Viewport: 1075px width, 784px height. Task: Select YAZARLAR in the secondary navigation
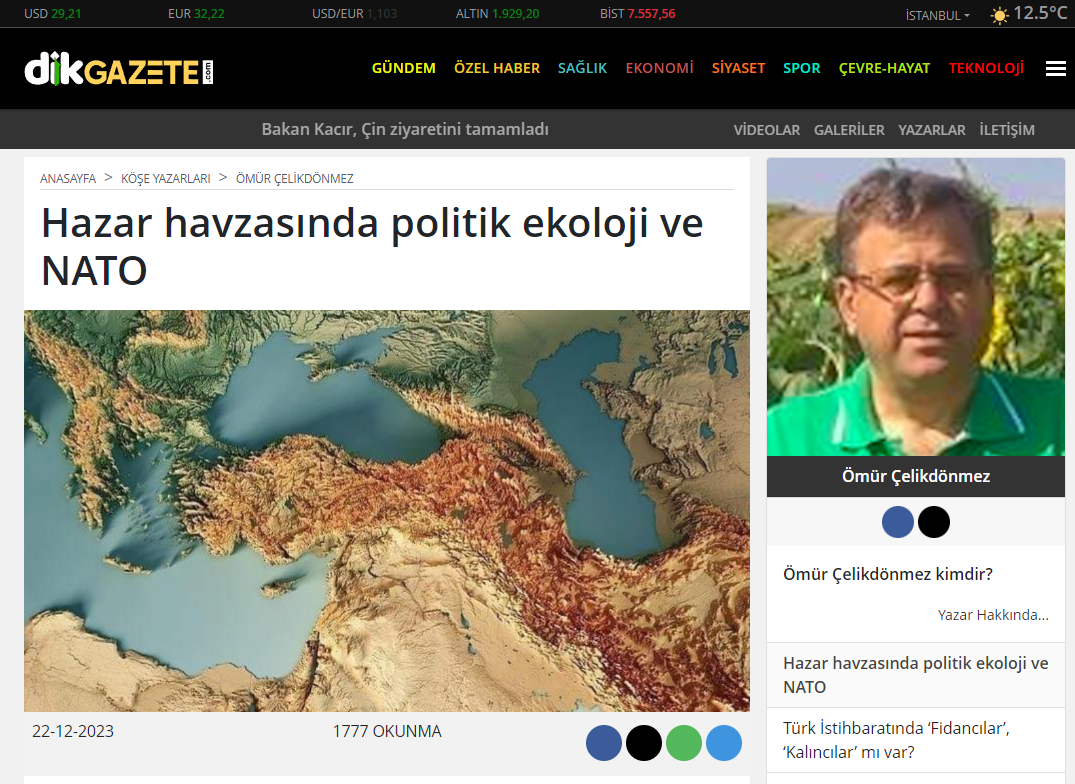(931, 130)
